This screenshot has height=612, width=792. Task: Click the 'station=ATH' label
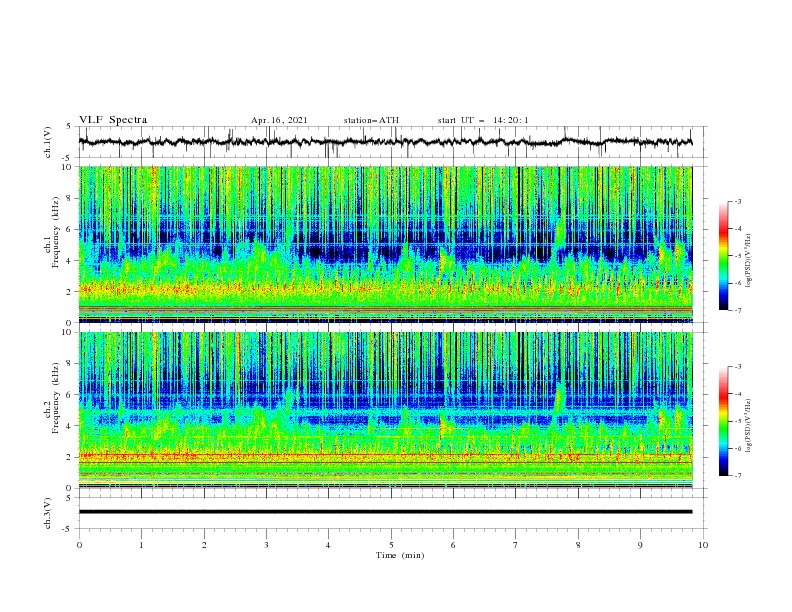click(371, 120)
